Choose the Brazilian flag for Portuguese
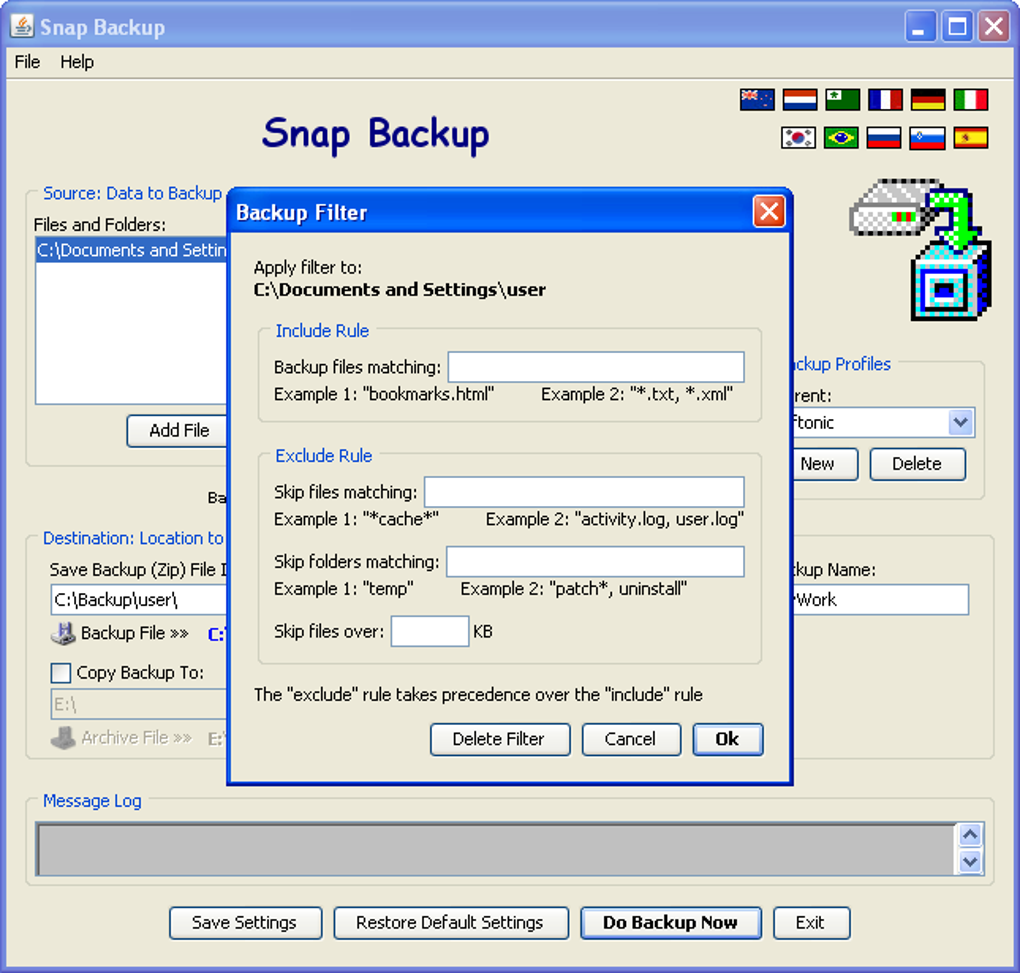The image size is (1020, 973). [x=841, y=138]
